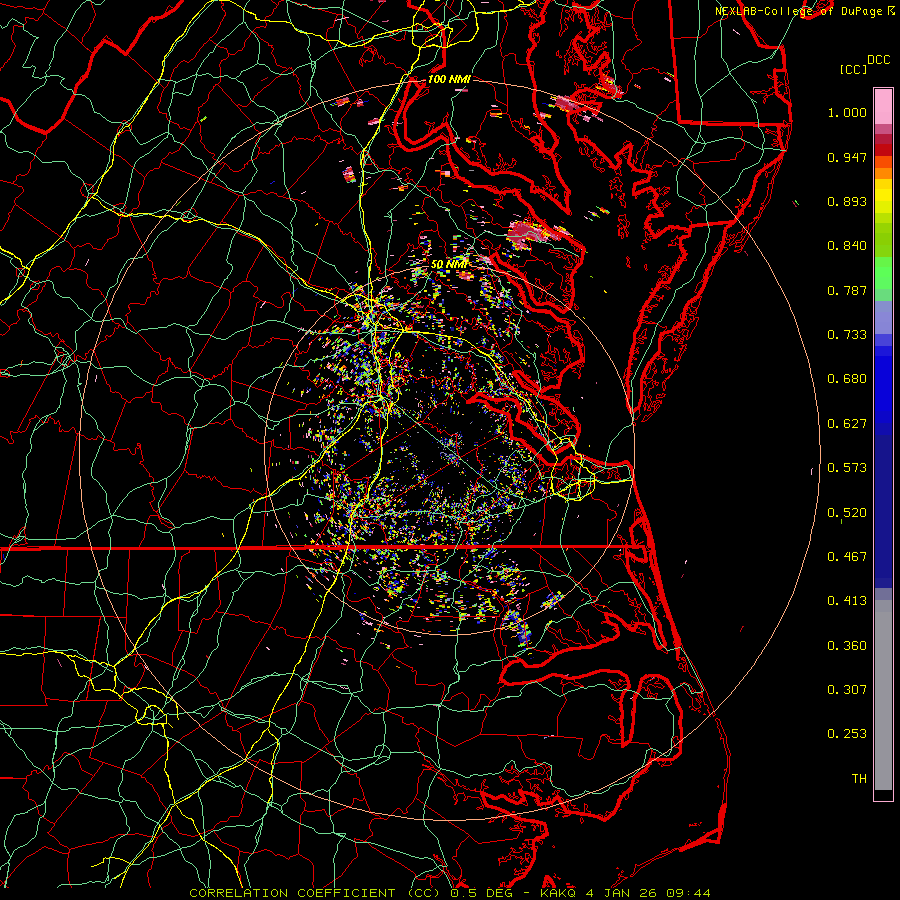Select the 0.573 scale value
The height and width of the screenshot is (900, 900).
[847, 468]
